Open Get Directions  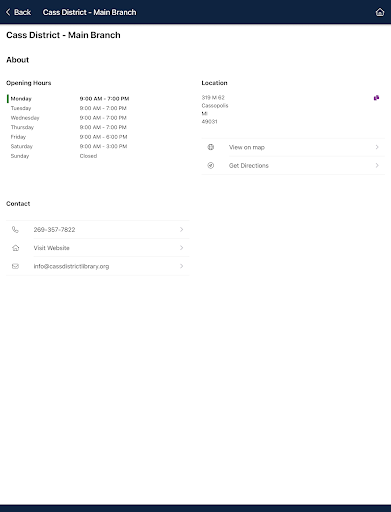pos(293,166)
